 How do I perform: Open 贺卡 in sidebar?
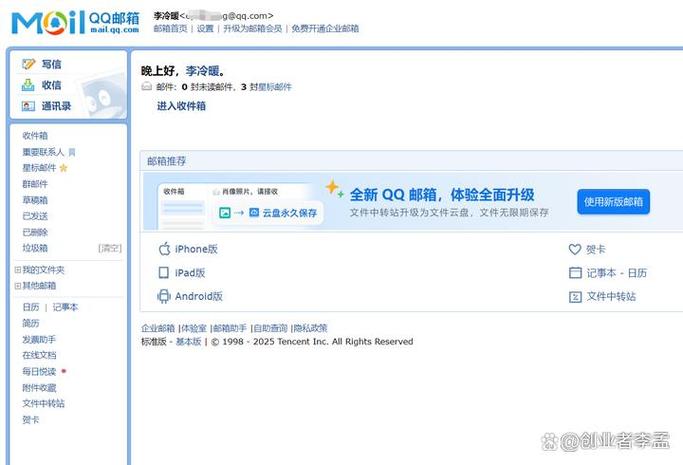[x=30, y=420]
